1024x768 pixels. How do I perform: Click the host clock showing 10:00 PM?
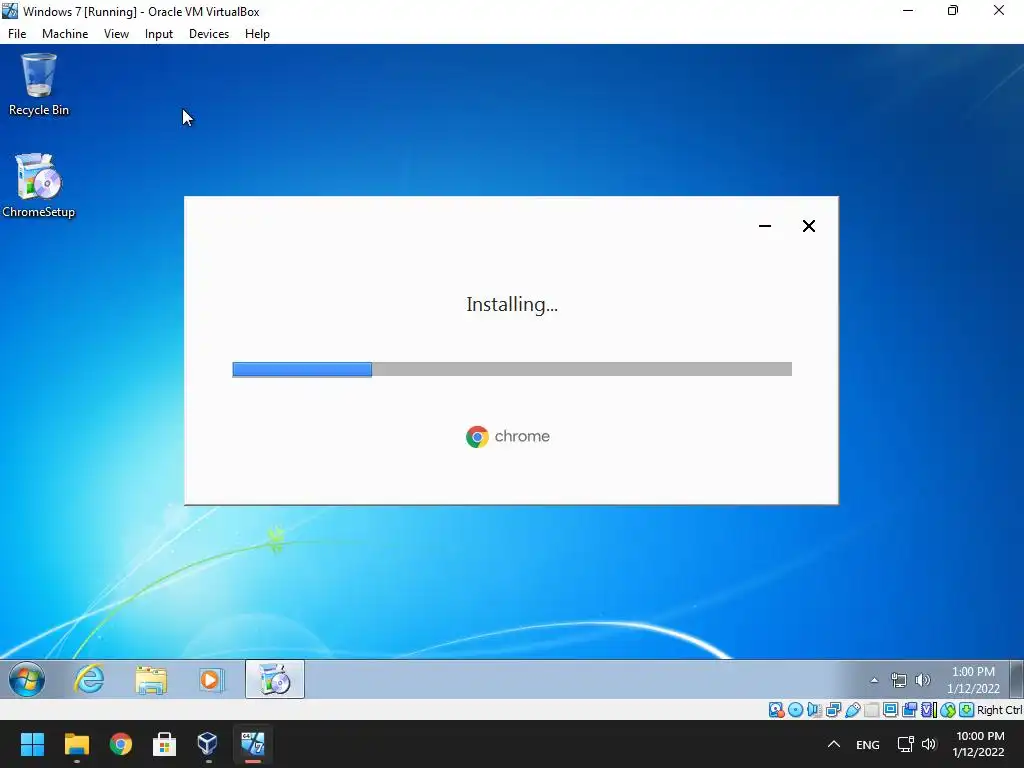(x=978, y=744)
